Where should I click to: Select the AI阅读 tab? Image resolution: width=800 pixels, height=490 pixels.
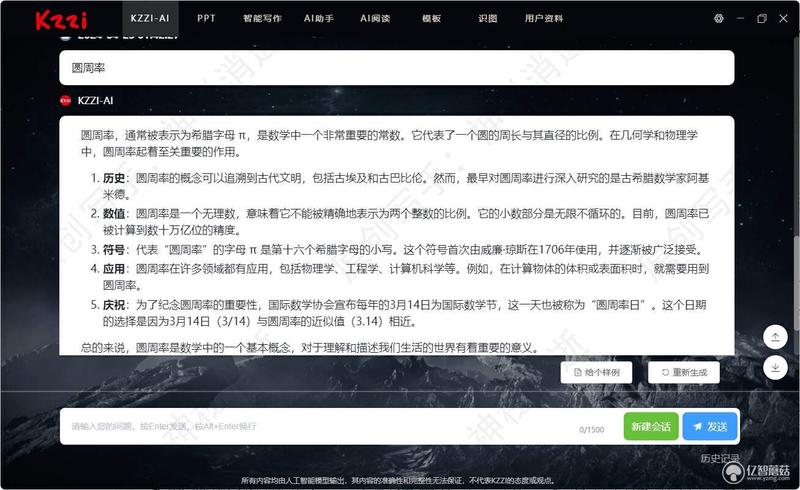click(x=375, y=18)
